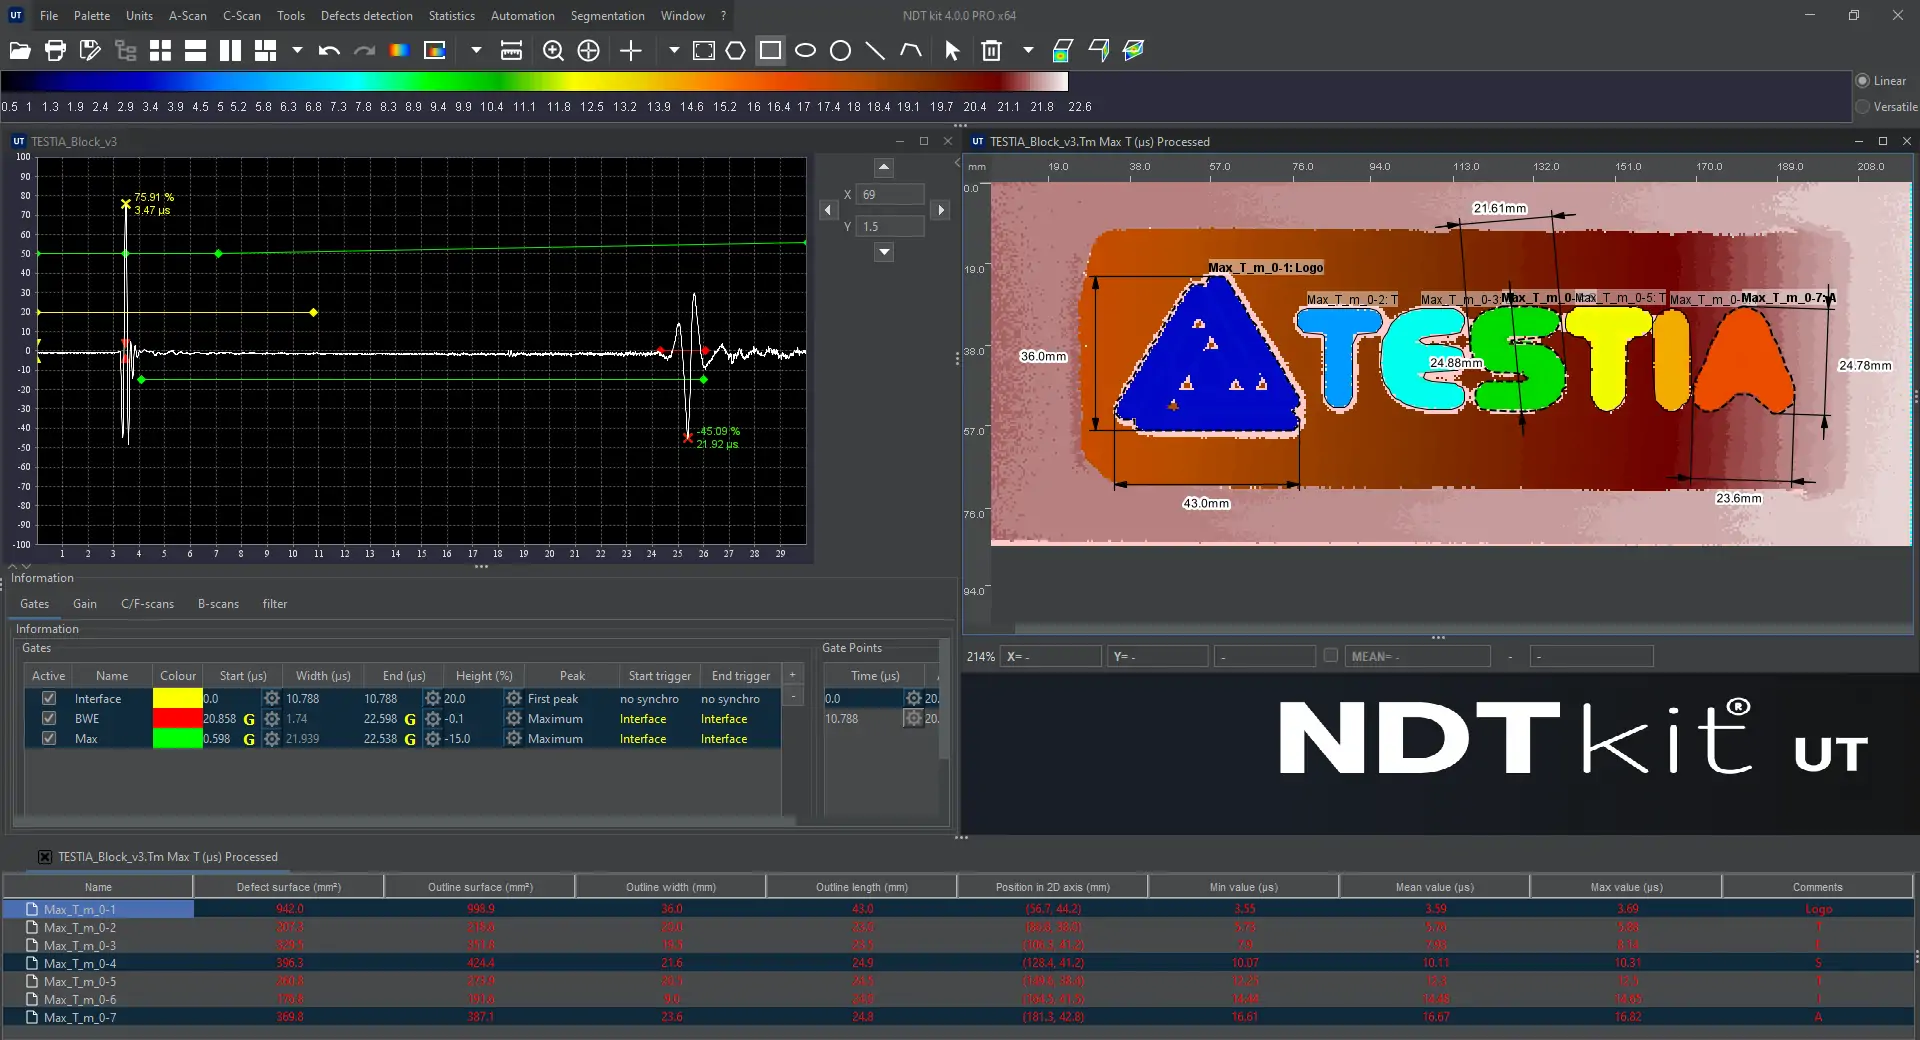Open the Palette menu
The height and width of the screenshot is (1040, 1920).
[x=92, y=16]
